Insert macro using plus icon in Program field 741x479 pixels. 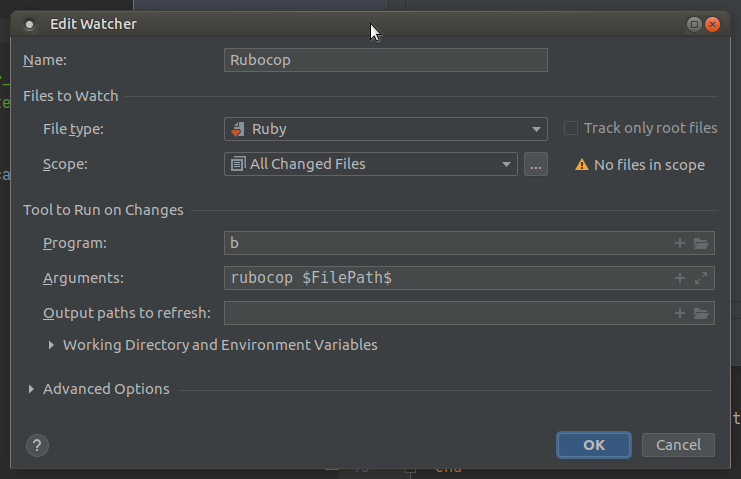coord(680,243)
